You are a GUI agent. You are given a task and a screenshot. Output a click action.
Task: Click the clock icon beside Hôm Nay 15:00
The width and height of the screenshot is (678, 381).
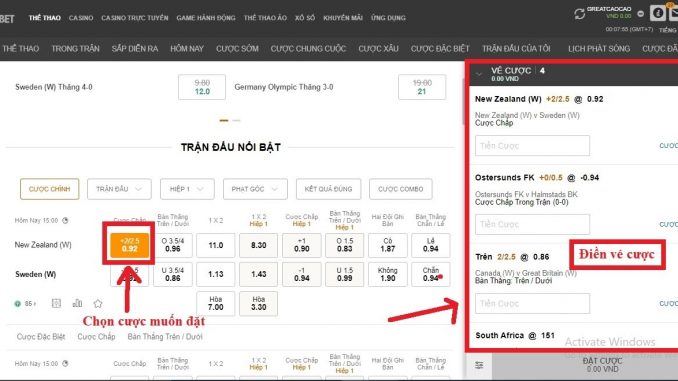coord(65,221)
